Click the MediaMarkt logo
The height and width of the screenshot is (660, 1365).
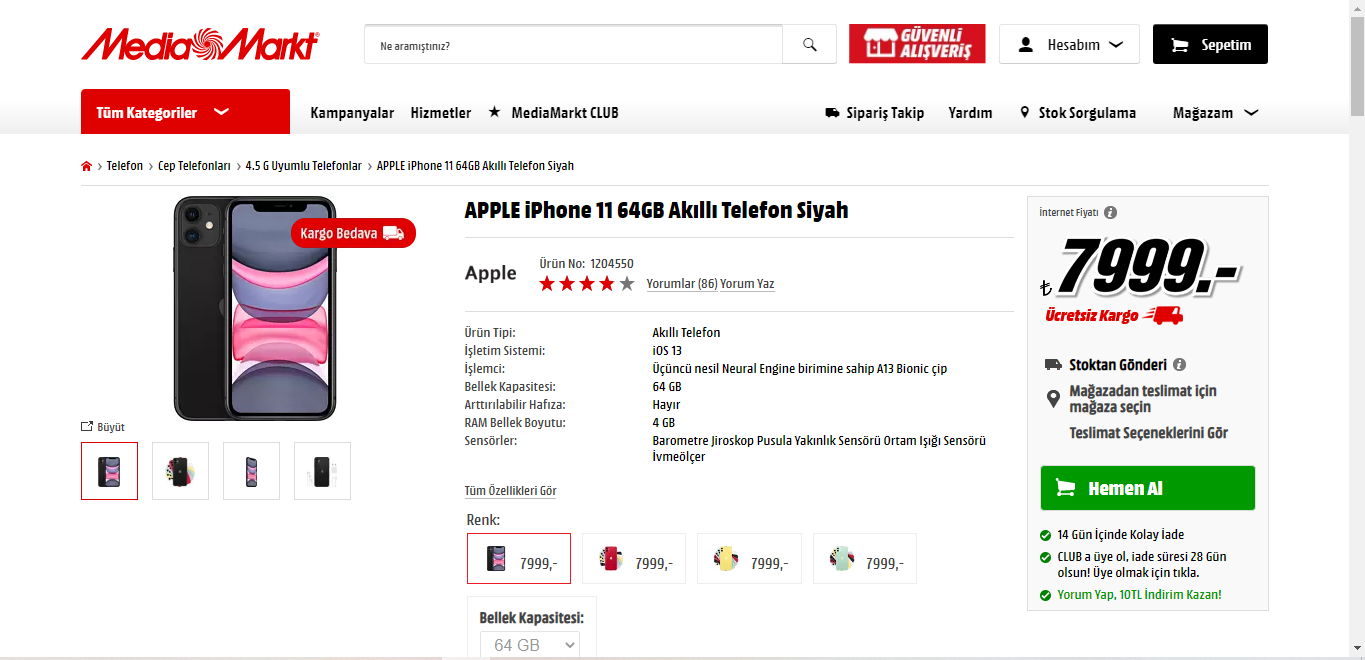pyautogui.click(x=200, y=45)
